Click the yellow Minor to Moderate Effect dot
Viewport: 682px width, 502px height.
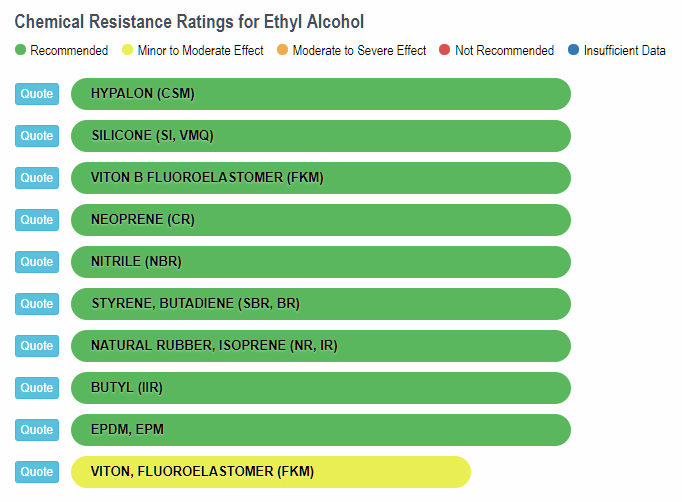(x=127, y=50)
